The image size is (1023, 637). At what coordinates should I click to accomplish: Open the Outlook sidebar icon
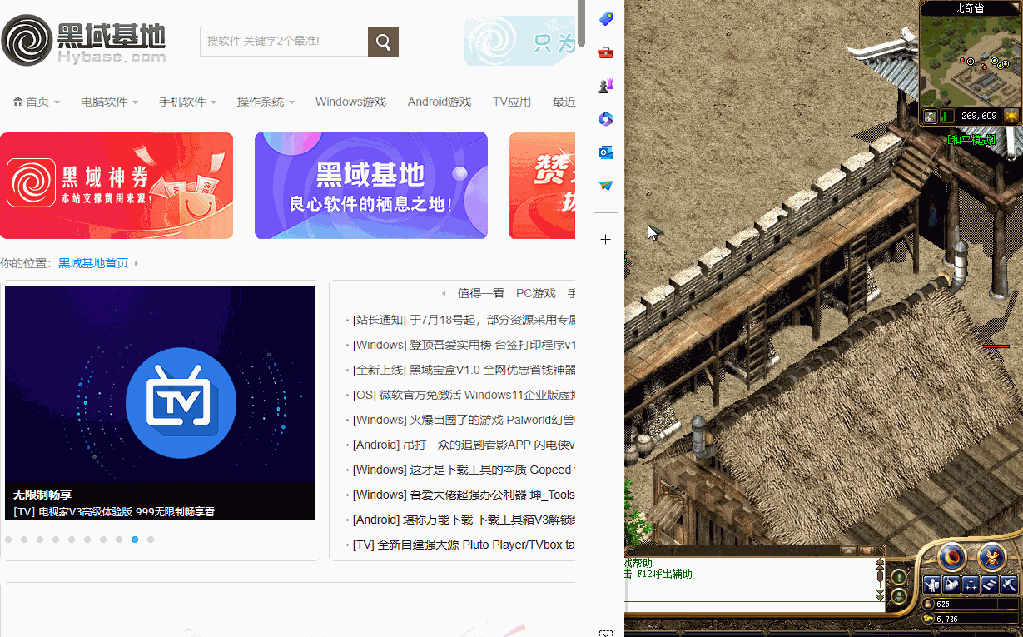pyautogui.click(x=605, y=152)
